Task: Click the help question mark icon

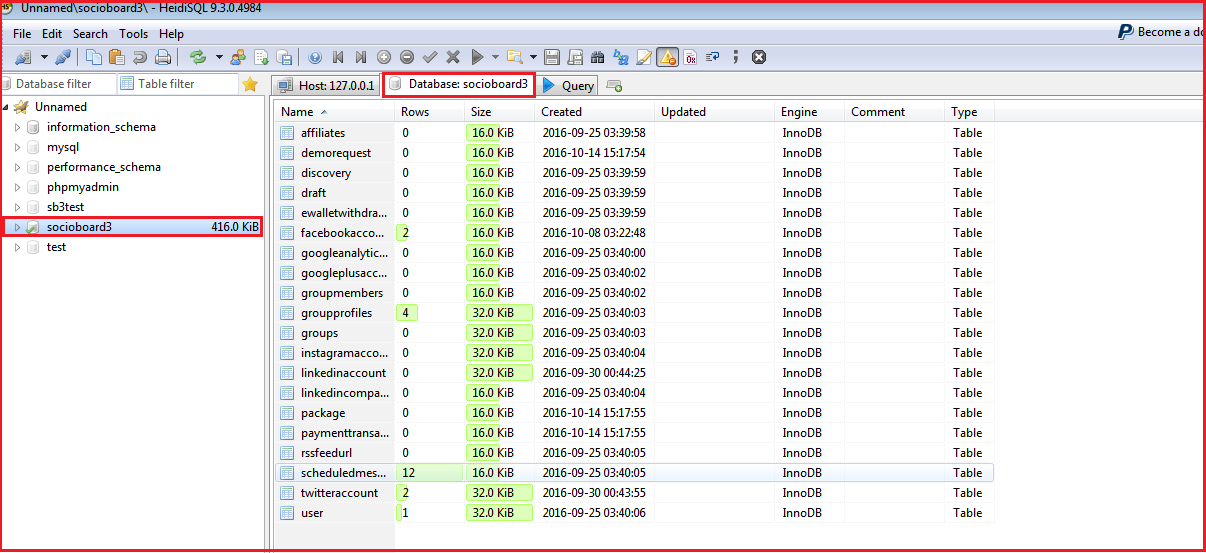Action: point(315,57)
